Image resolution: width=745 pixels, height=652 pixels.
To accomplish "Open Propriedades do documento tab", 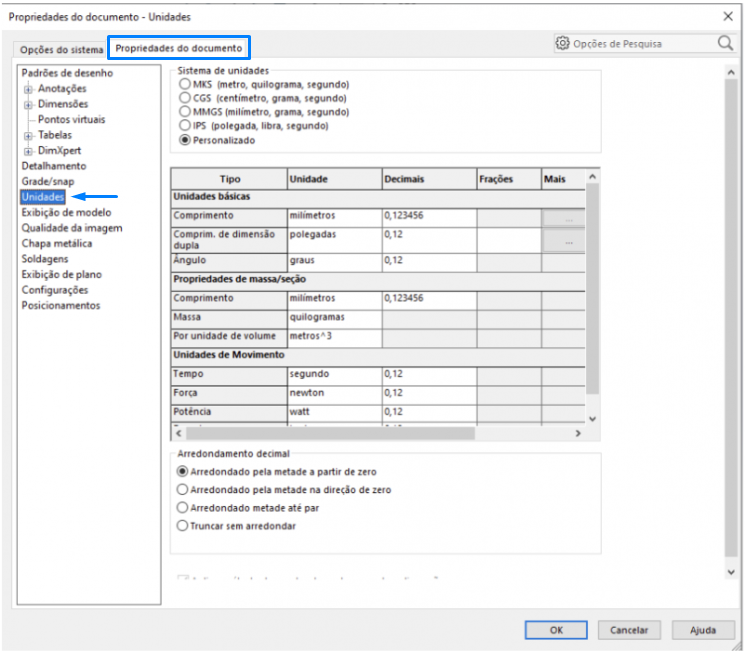I will click(178, 48).
